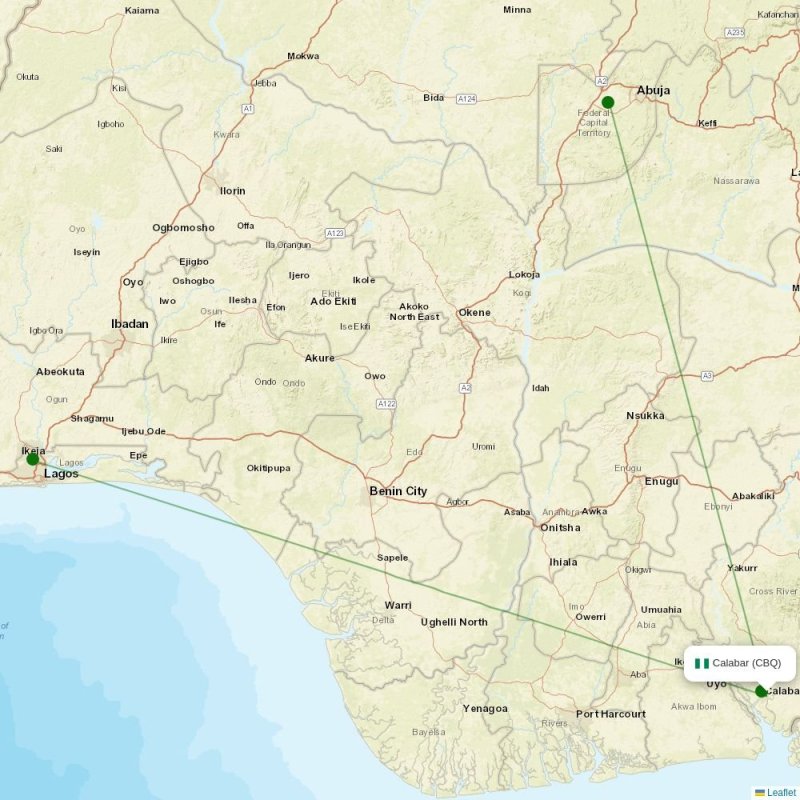
Task: Click the Owerri label
Action: tap(590, 617)
